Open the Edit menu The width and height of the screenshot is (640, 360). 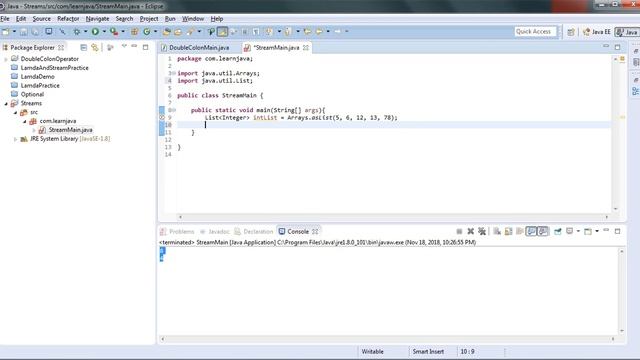click(x=21, y=19)
